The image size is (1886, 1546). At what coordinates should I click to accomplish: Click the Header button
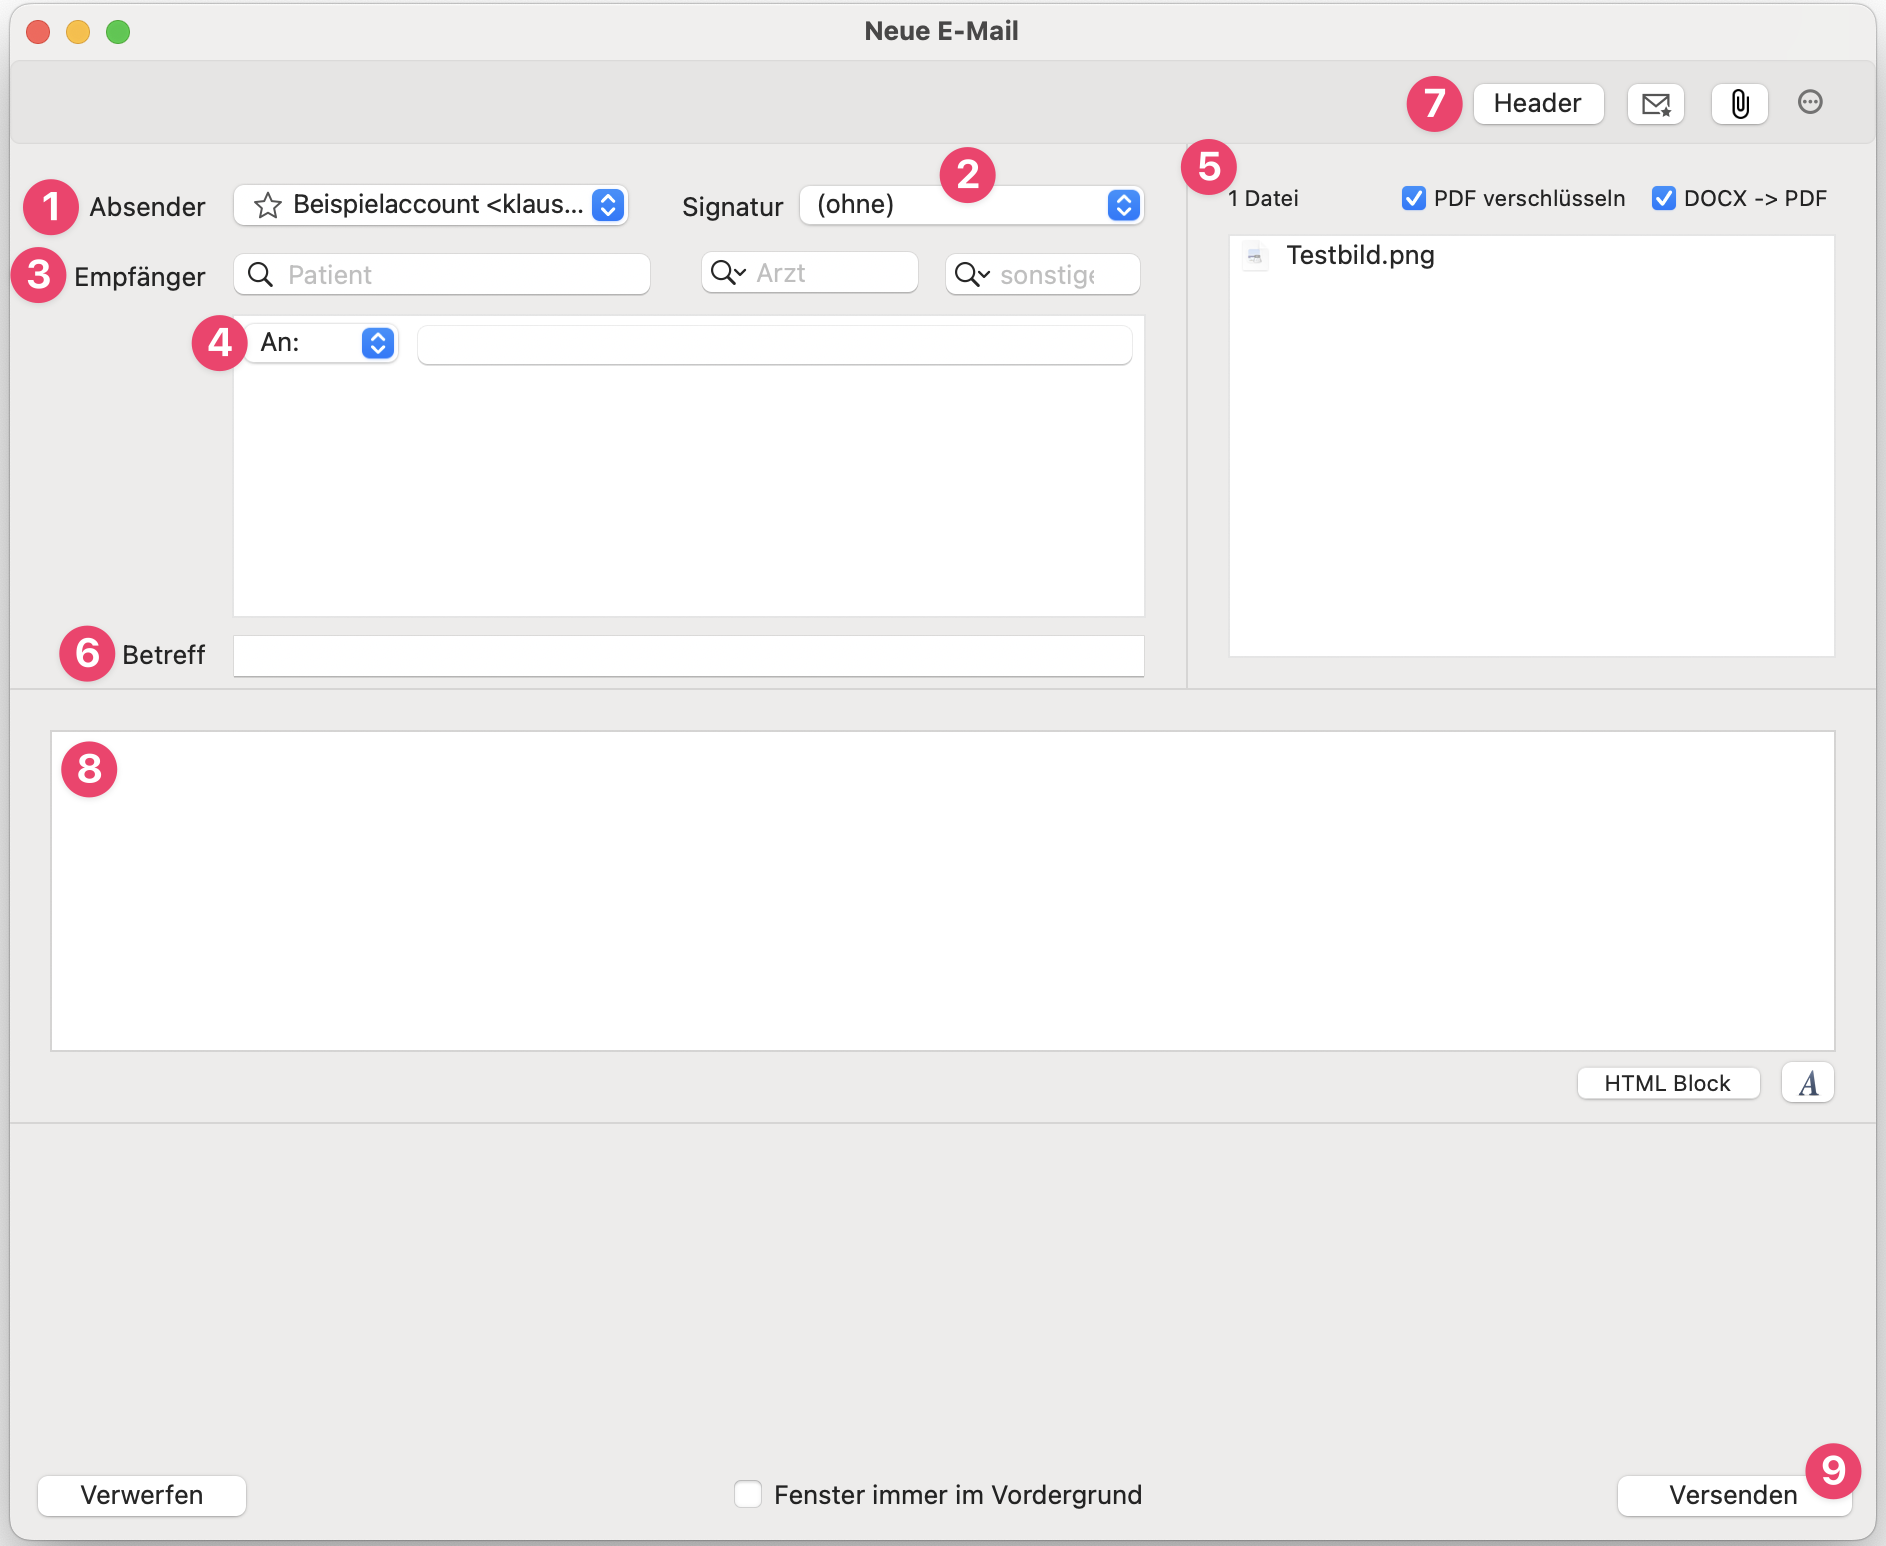pyautogui.click(x=1537, y=103)
